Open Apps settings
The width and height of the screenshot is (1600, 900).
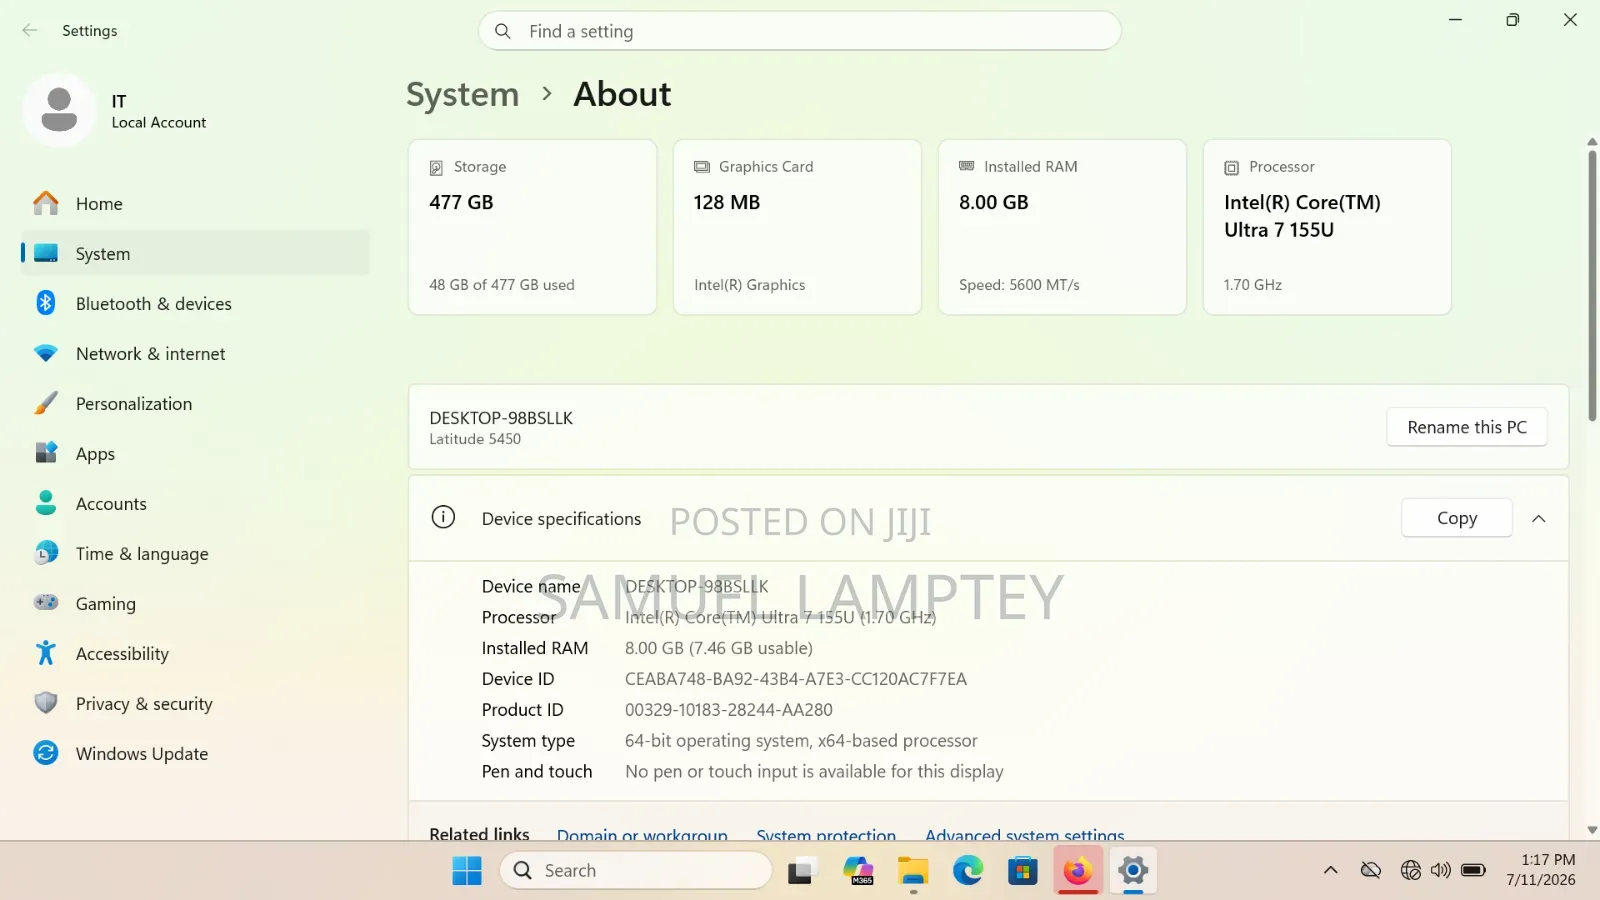[x=195, y=454]
